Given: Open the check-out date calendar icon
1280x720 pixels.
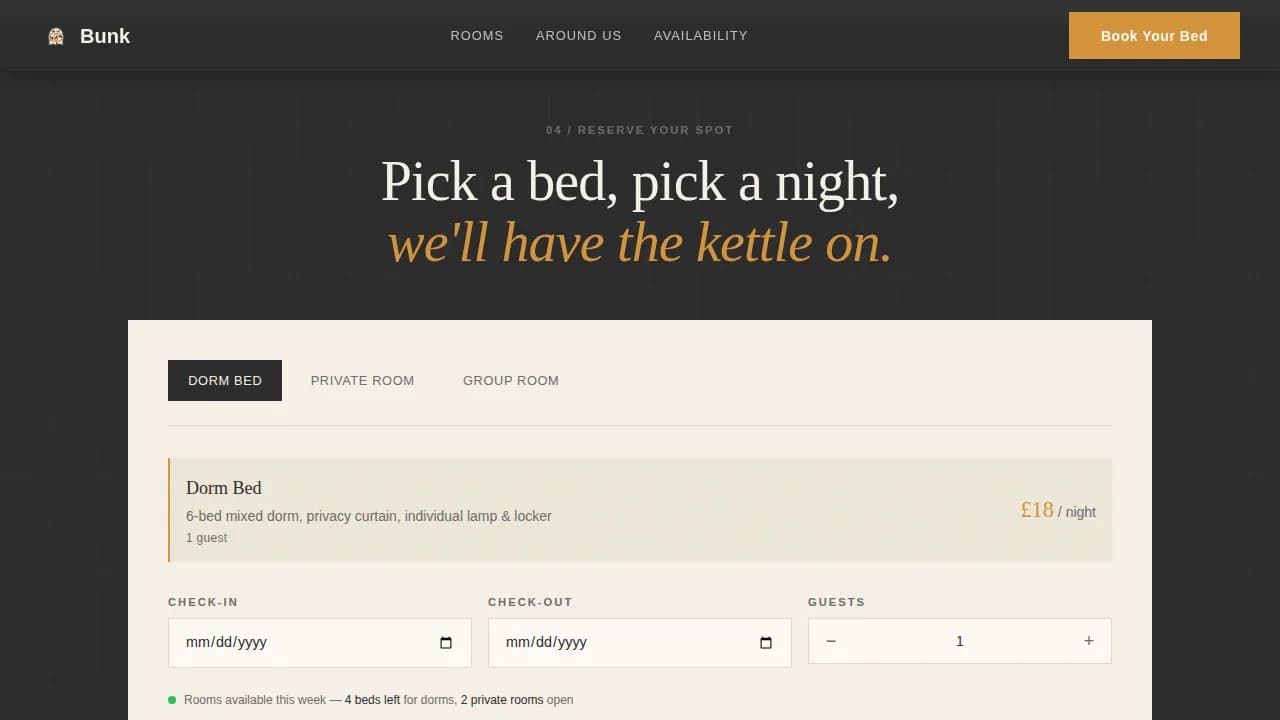Looking at the screenshot, I should pos(766,643).
